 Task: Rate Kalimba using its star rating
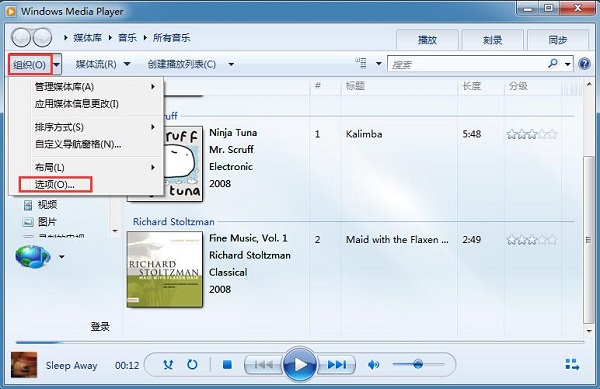pyautogui.click(x=532, y=134)
